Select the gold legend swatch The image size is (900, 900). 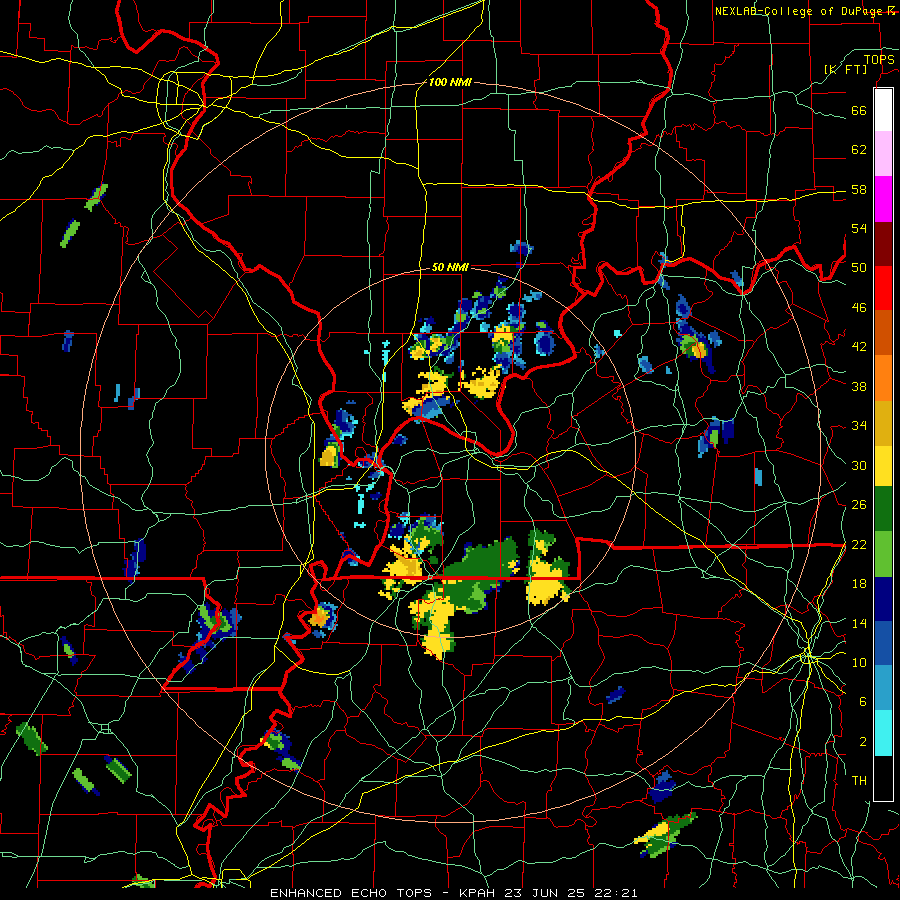[883, 423]
